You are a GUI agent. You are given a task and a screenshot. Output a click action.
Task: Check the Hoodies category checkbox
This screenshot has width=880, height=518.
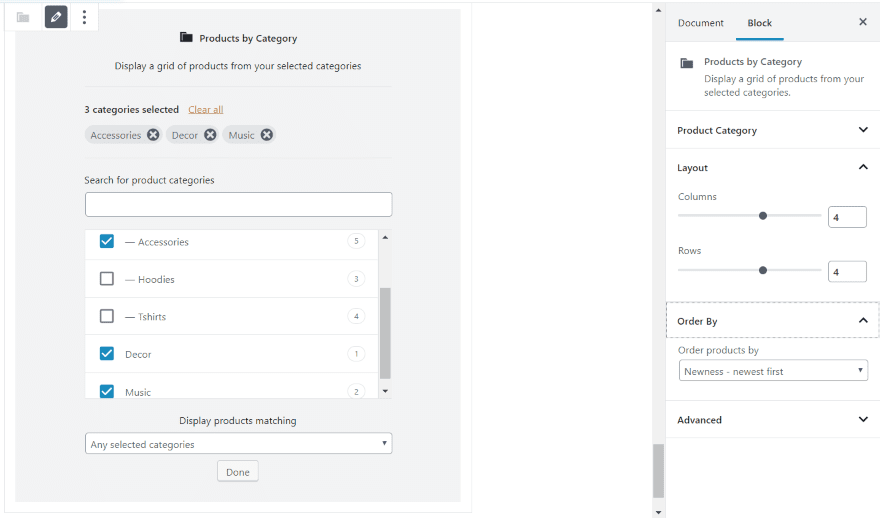[107, 279]
